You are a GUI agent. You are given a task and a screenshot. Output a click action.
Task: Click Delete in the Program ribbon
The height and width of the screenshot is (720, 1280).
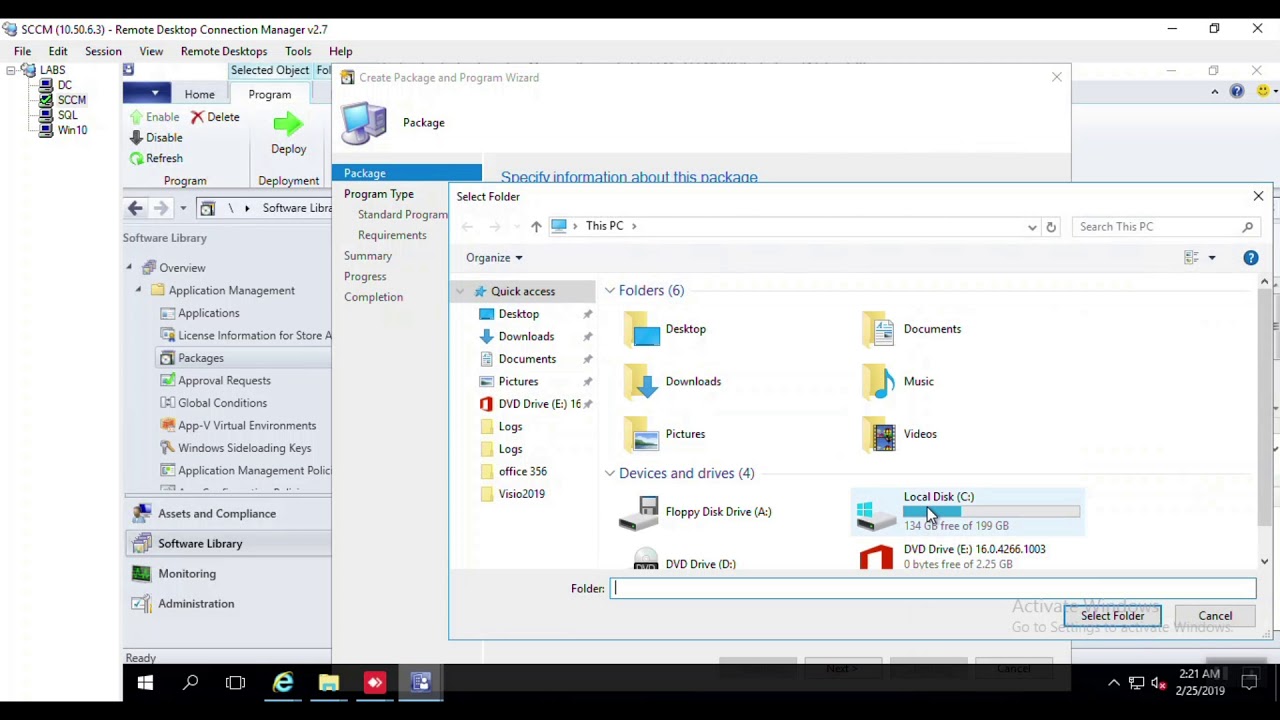pyautogui.click(x=215, y=117)
